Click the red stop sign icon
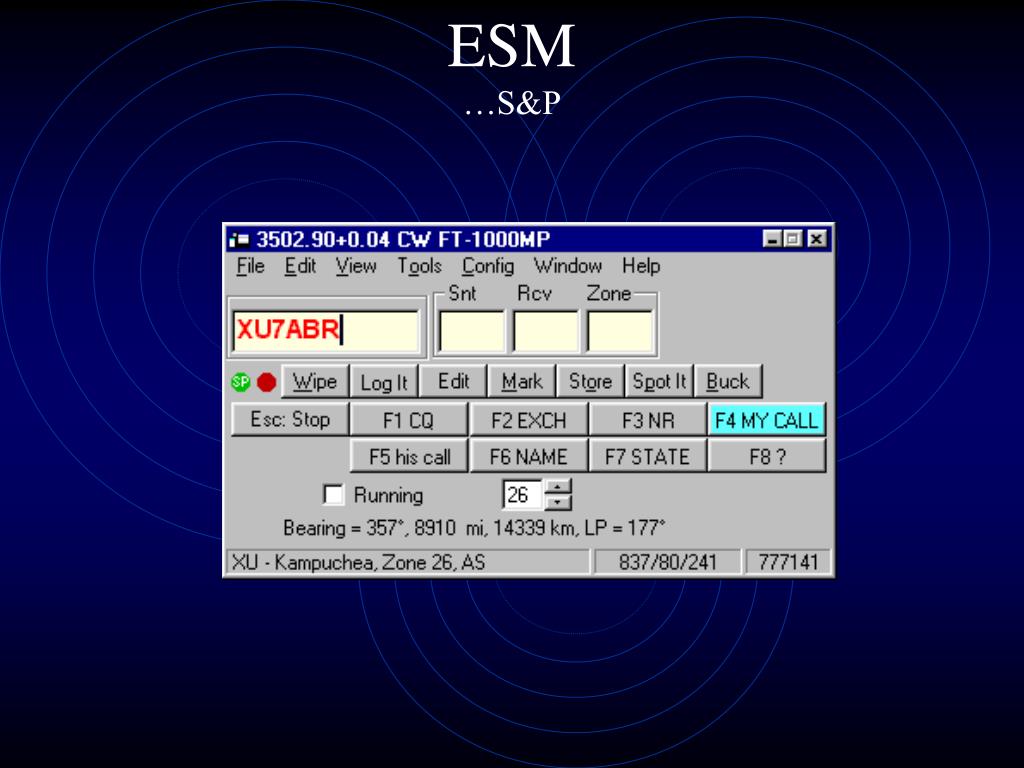Screen dimensions: 1024x768 point(266,382)
